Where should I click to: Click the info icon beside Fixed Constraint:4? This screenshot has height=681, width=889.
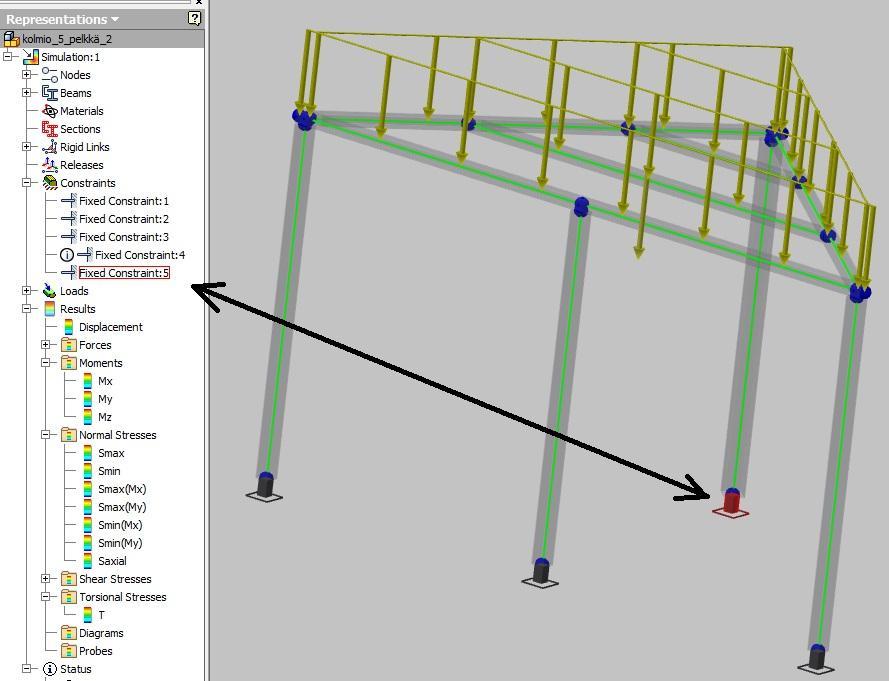(x=67, y=255)
